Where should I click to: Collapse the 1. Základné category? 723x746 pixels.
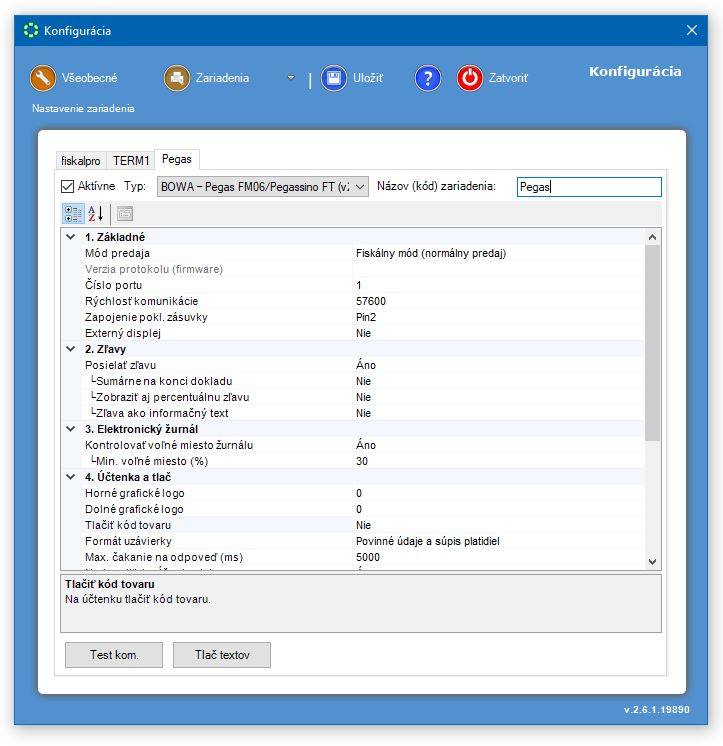click(x=70, y=237)
